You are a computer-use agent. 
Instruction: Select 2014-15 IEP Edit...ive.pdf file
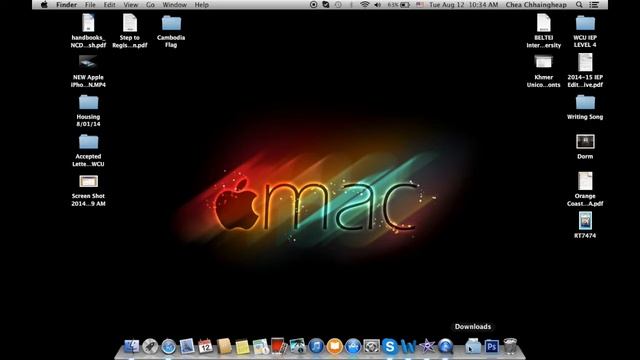pos(585,71)
